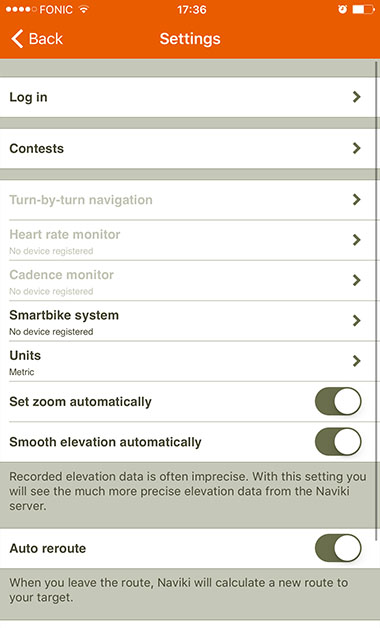Open Units chevron arrow
The height and width of the screenshot is (628, 380).
[x=356, y=361]
